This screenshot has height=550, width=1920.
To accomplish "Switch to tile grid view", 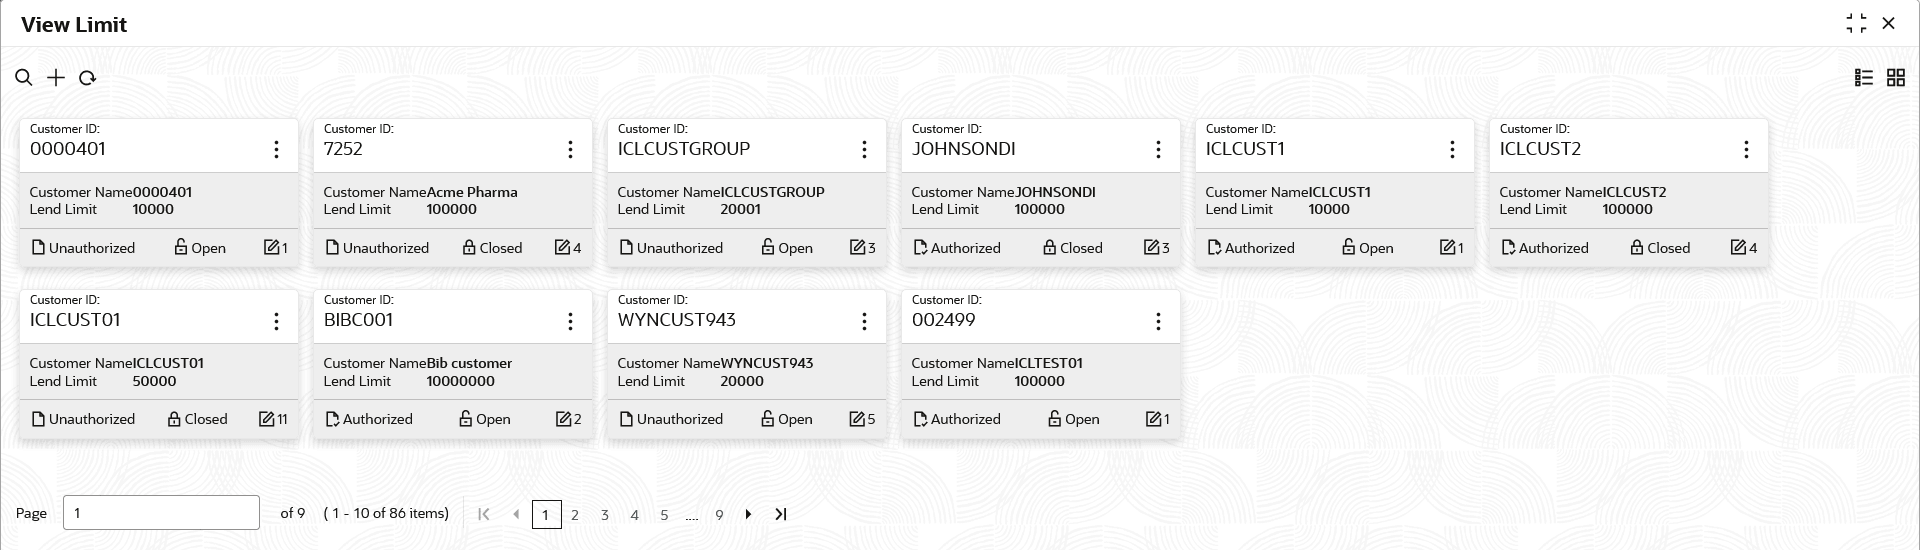I will pyautogui.click(x=1896, y=78).
